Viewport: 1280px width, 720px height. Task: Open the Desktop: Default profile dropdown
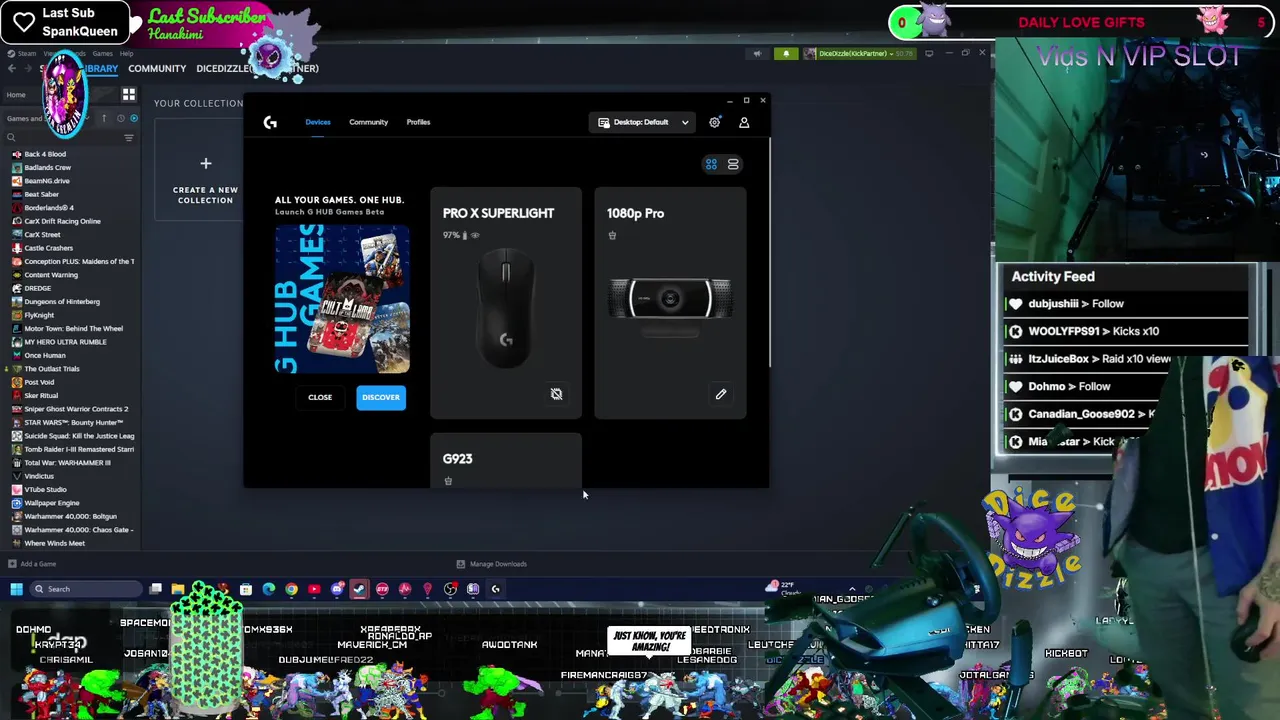click(x=644, y=122)
